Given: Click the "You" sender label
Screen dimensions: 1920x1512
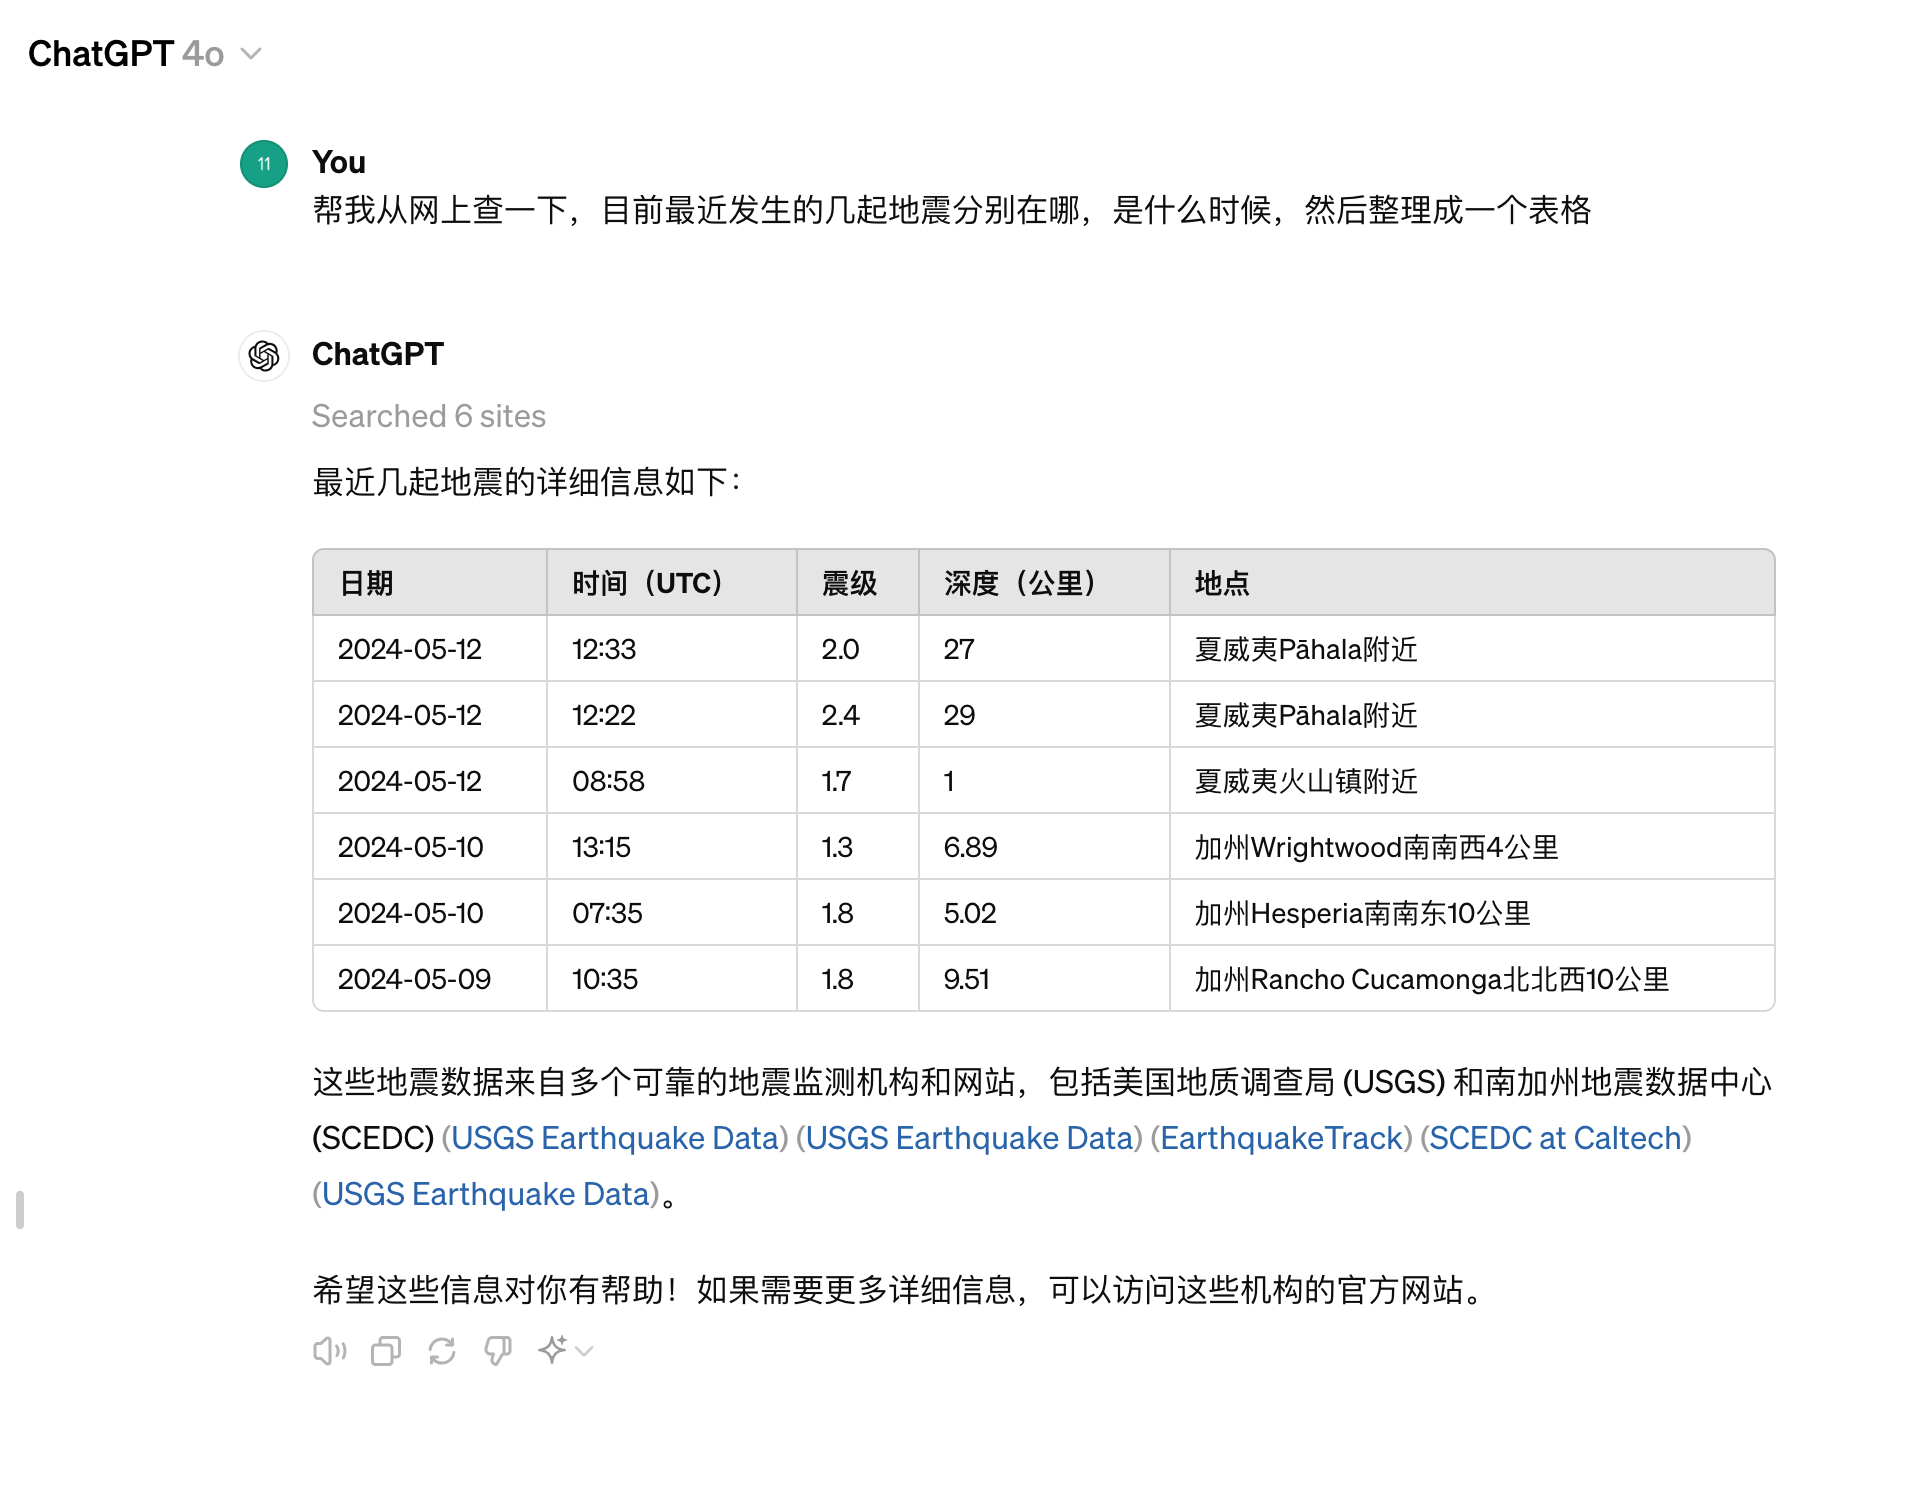Looking at the screenshot, I should tap(338, 162).
